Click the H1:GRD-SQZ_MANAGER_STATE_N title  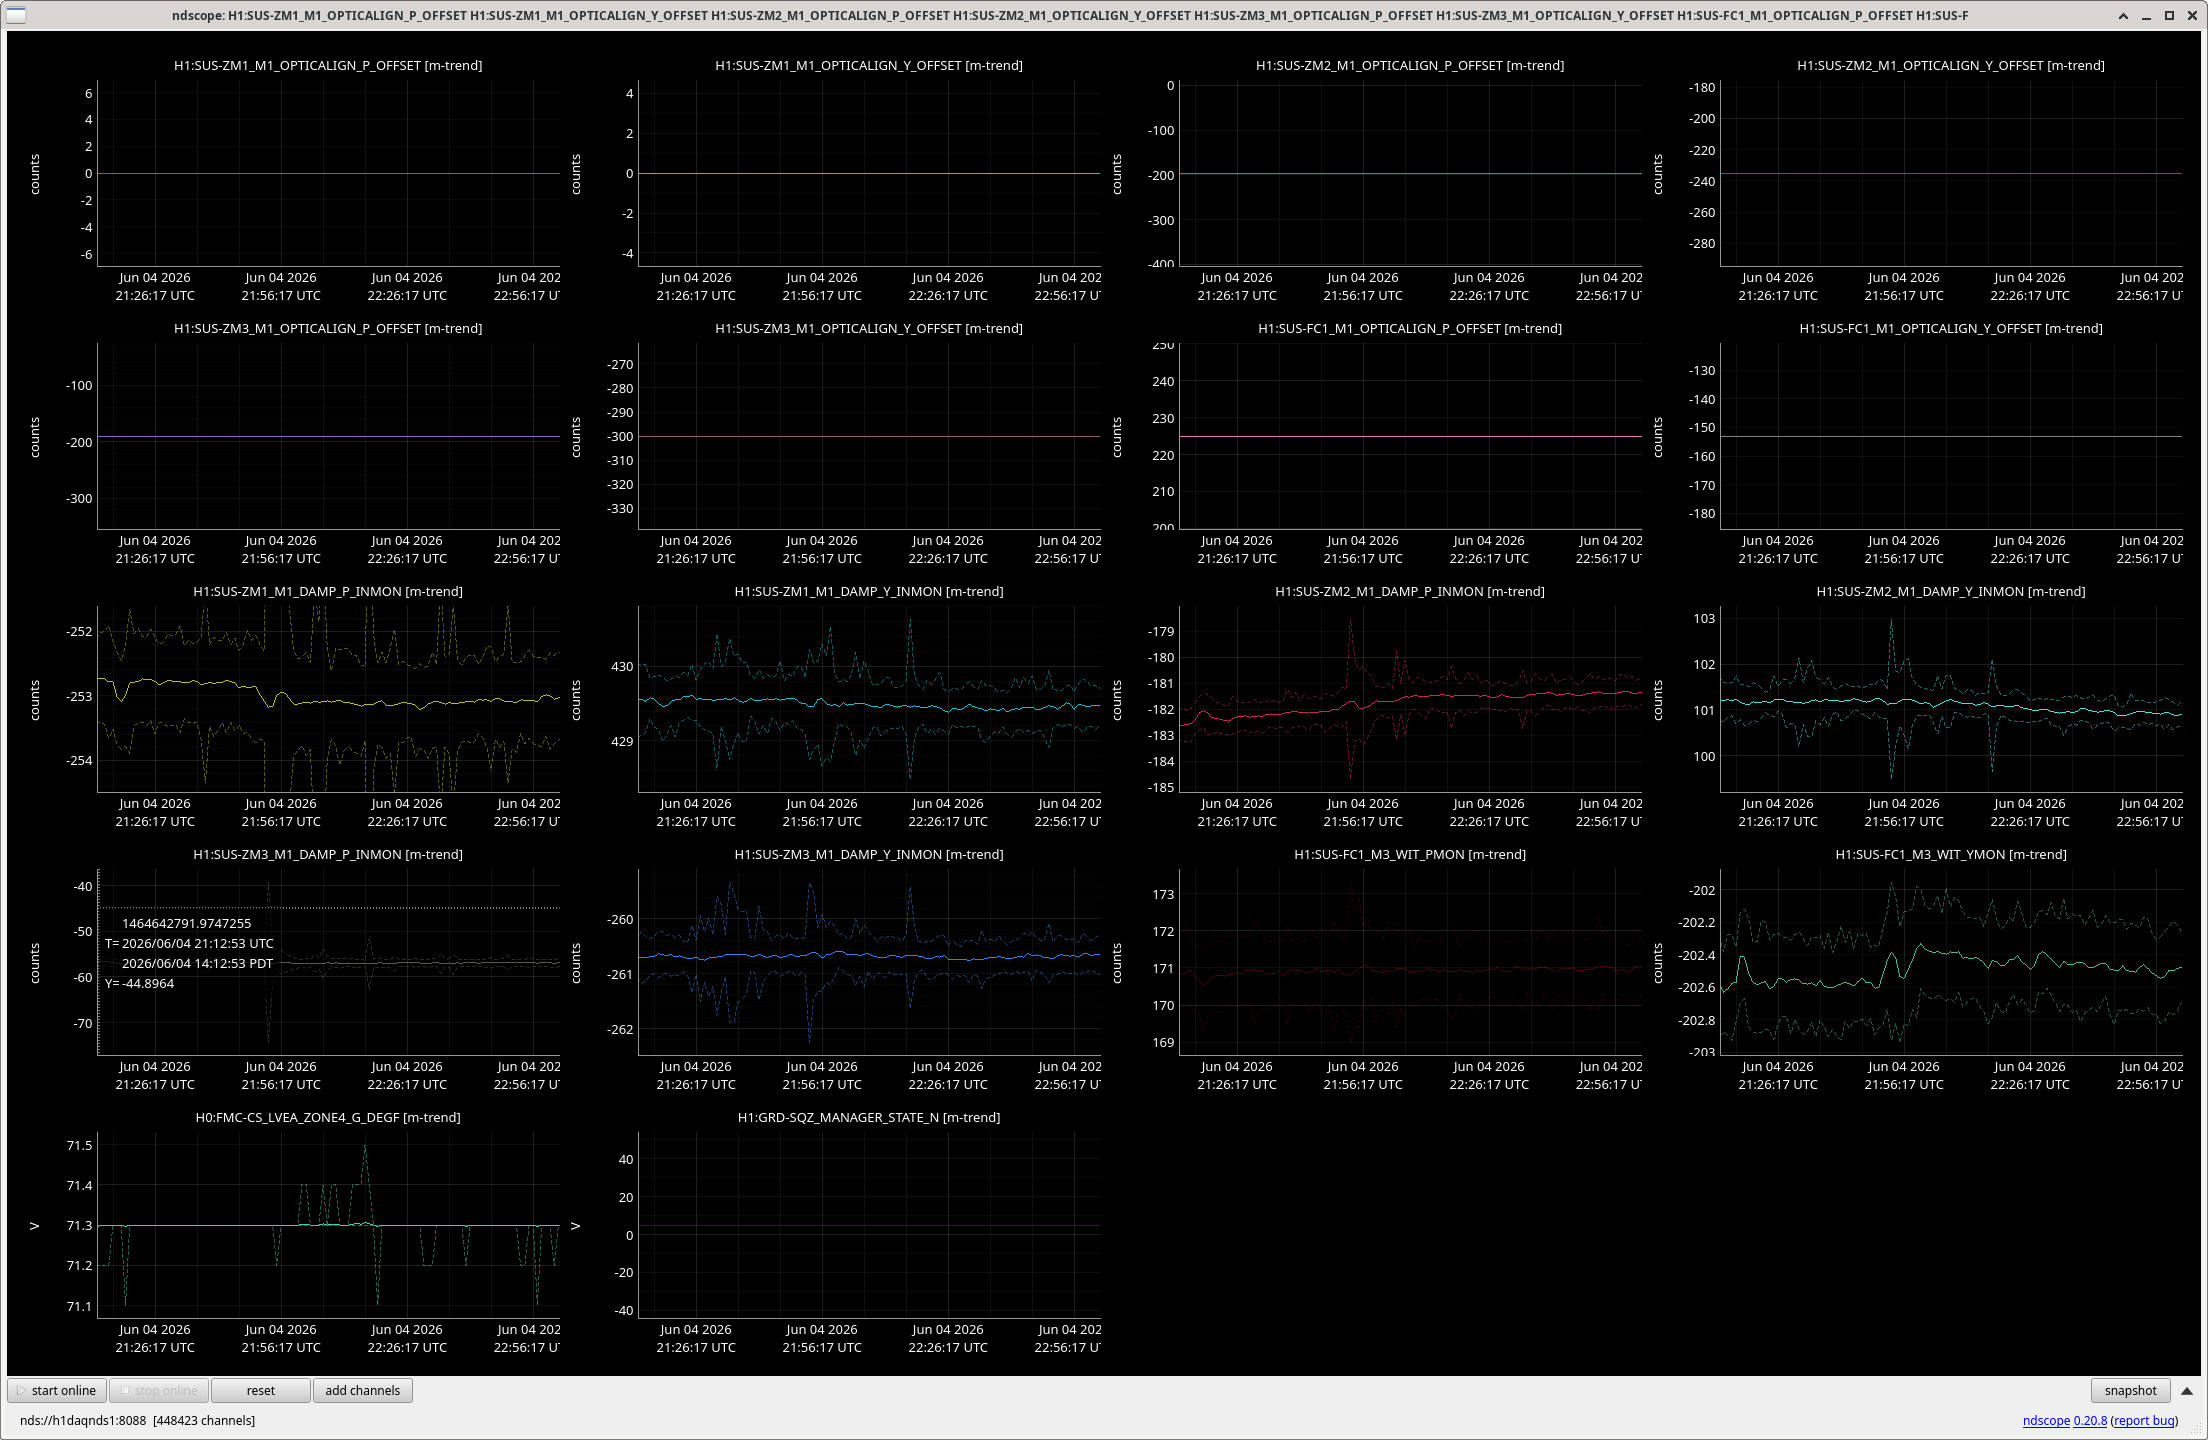tap(869, 1117)
